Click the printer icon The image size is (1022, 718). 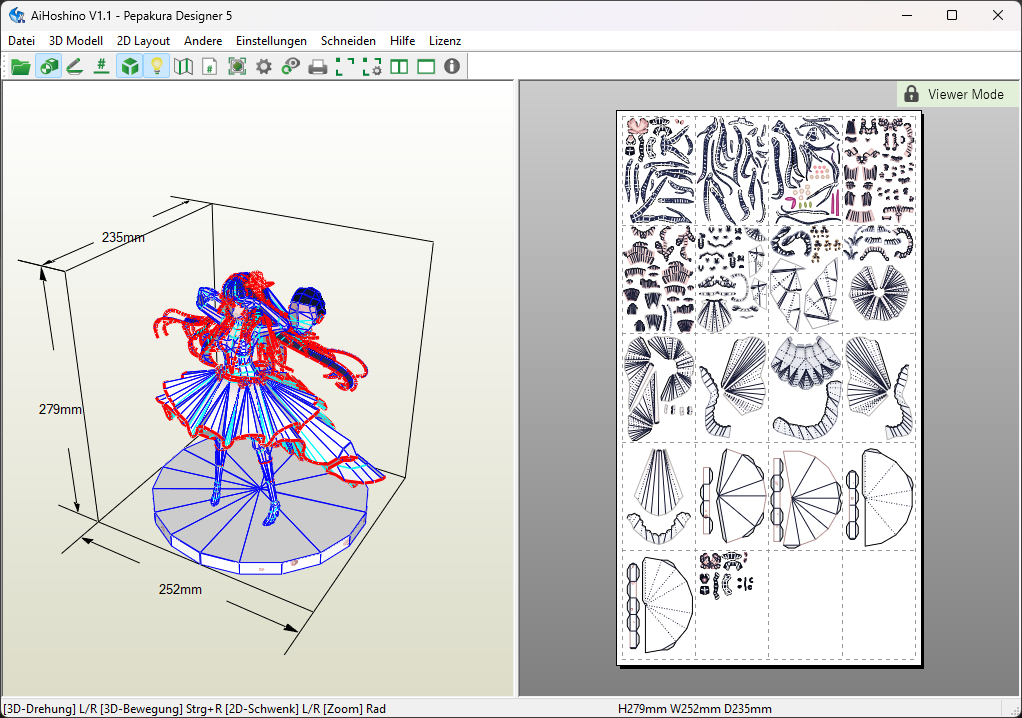click(x=317, y=67)
